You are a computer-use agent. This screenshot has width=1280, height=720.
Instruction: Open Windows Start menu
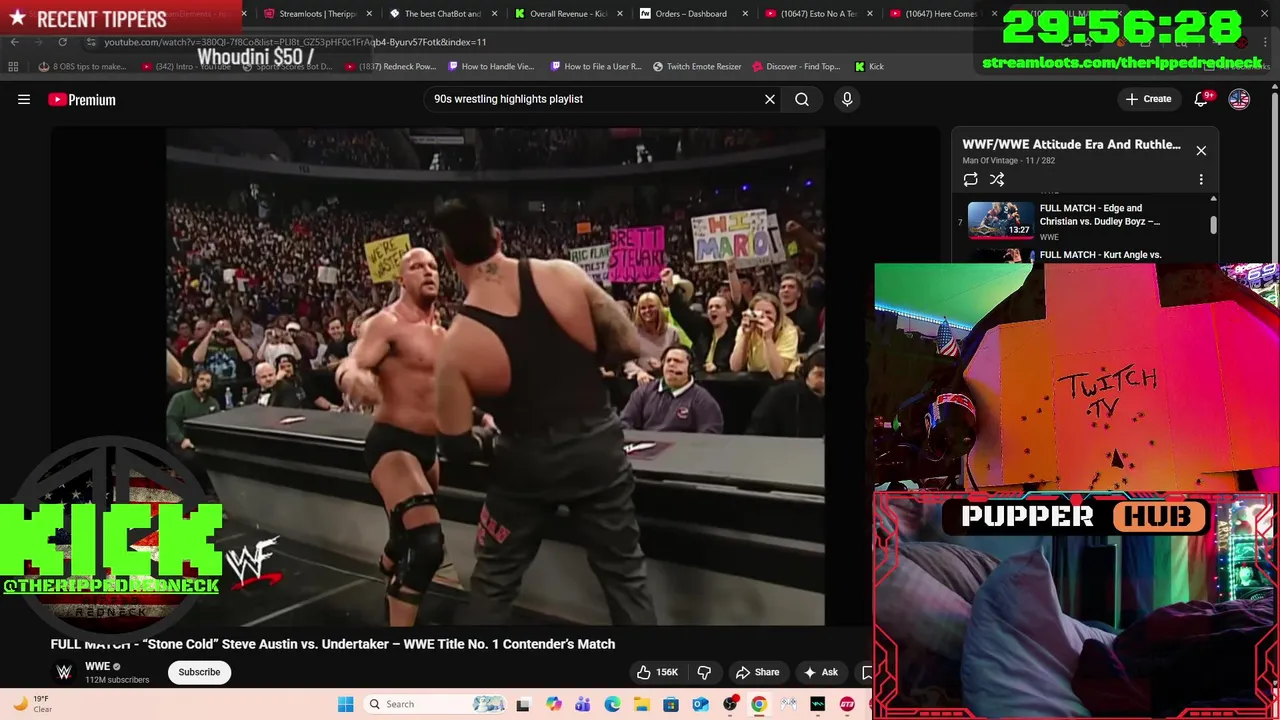345,704
